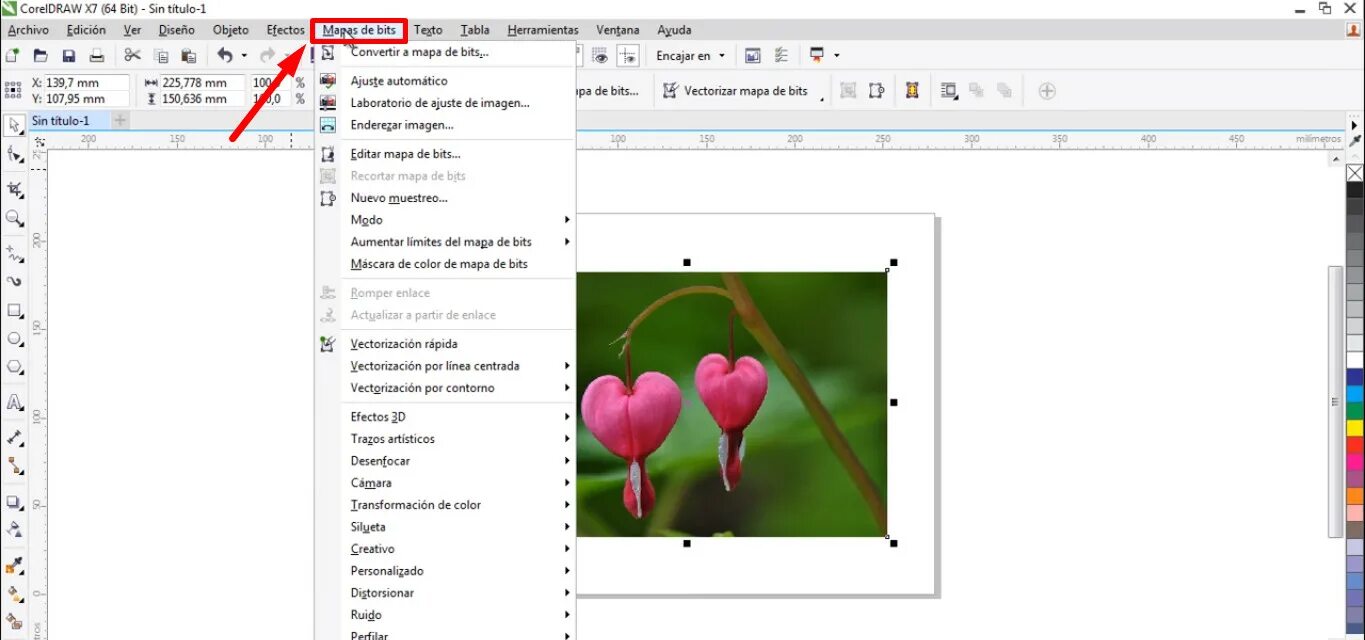Expand Aumentar límites del mapa de bits submenu

[567, 242]
